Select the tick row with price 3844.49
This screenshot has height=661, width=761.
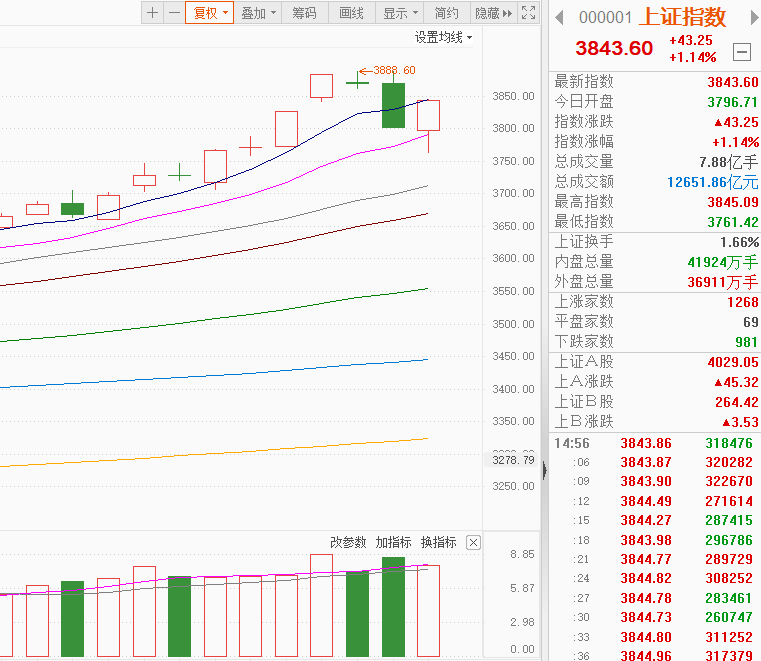[x=656, y=501]
